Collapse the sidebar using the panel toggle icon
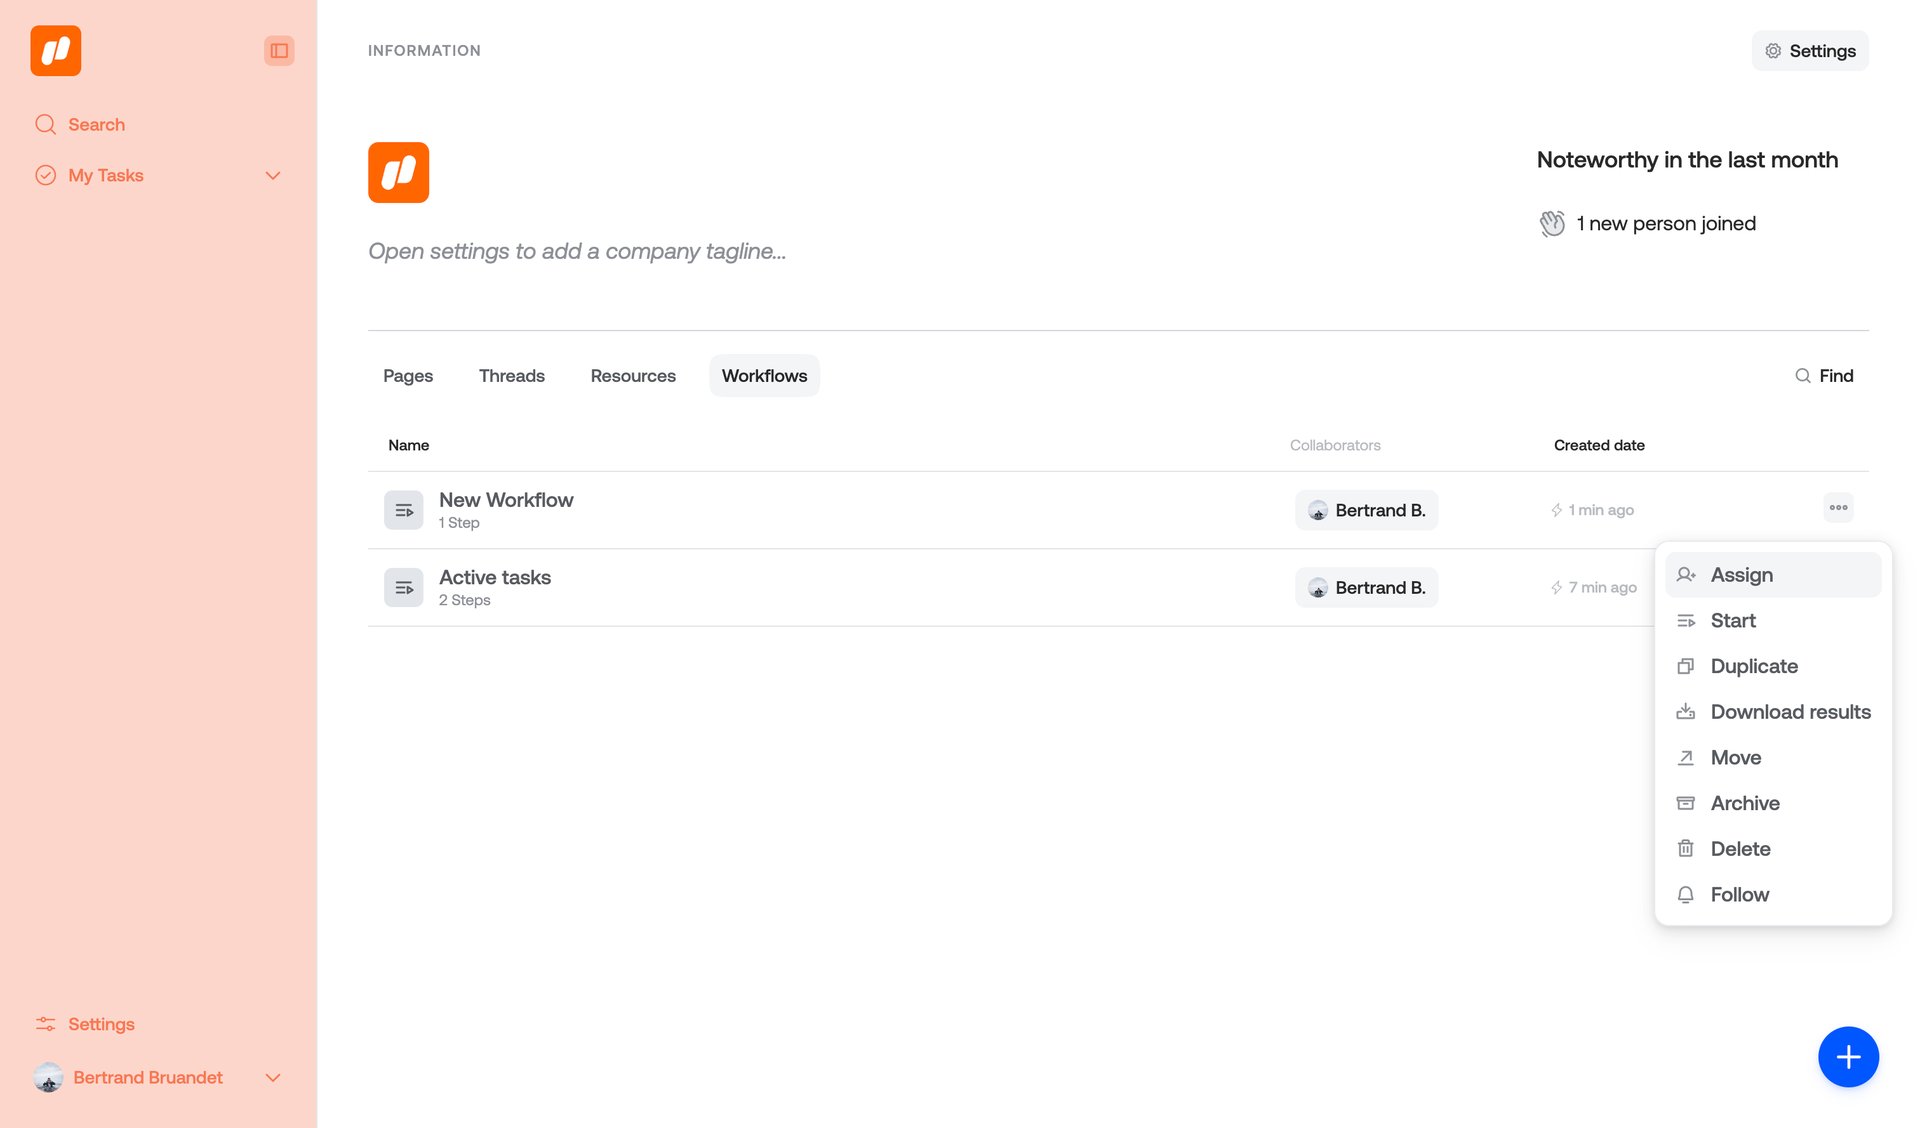Viewport: 1920px width, 1128px height. click(279, 51)
